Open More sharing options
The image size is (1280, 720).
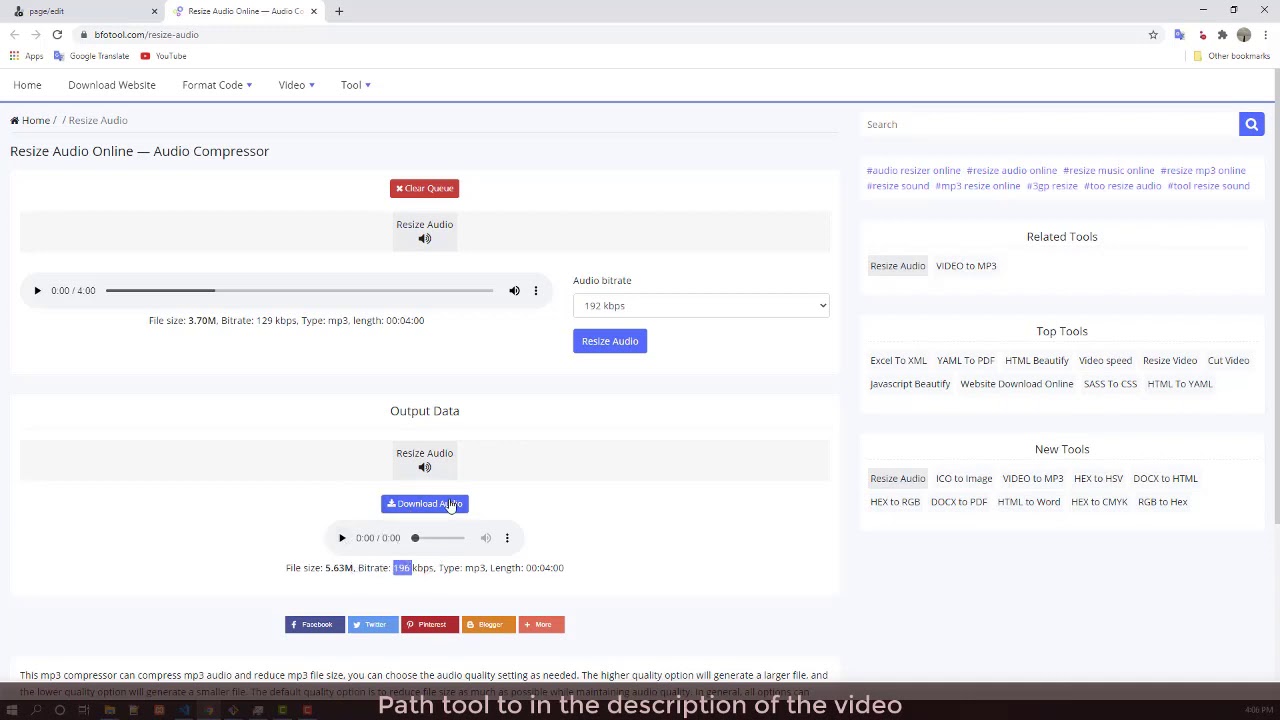(x=541, y=625)
